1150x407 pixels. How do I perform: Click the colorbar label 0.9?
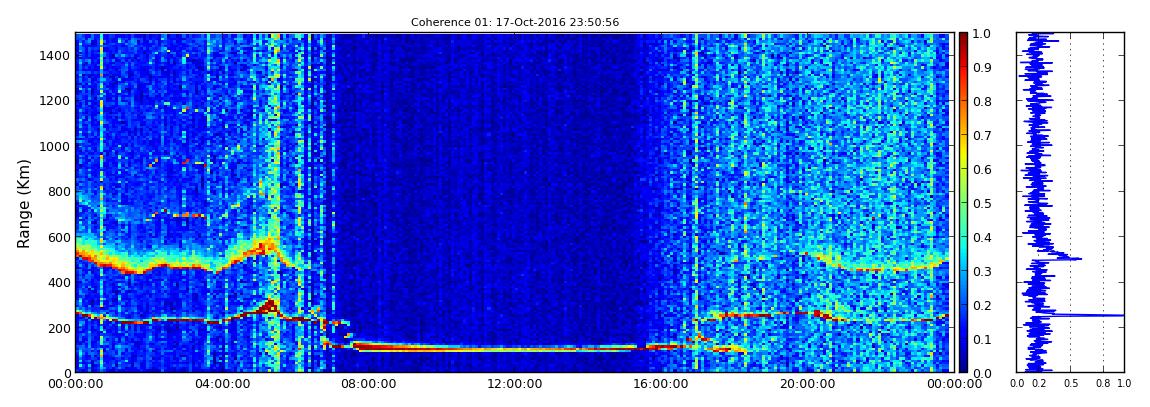[981, 67]
